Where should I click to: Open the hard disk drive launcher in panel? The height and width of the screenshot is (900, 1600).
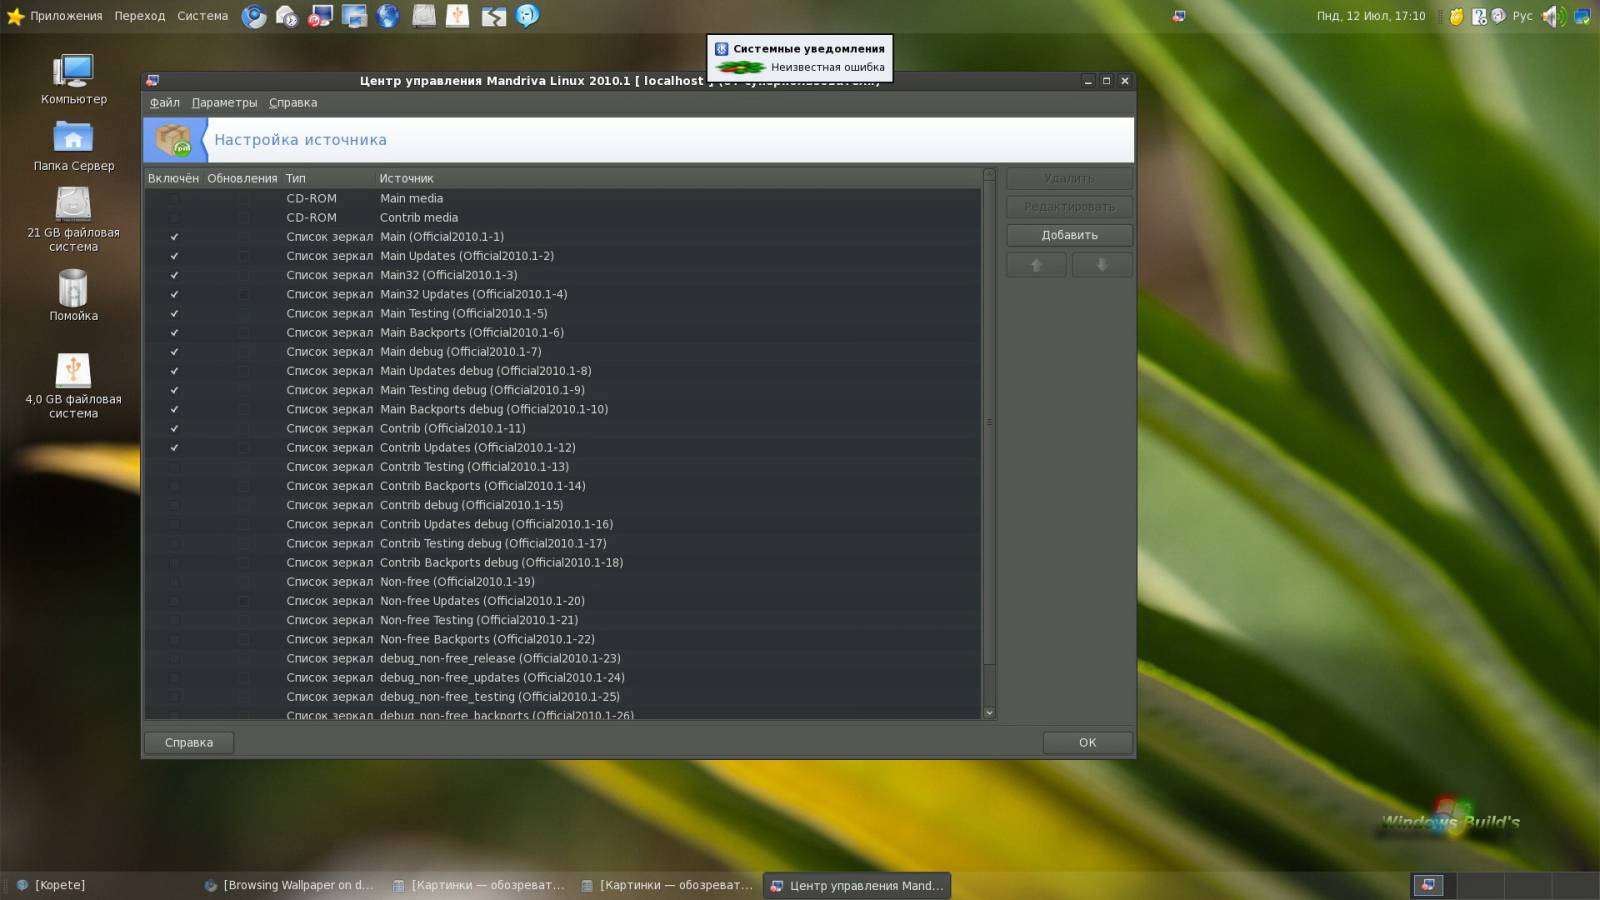tap(424, 16)
